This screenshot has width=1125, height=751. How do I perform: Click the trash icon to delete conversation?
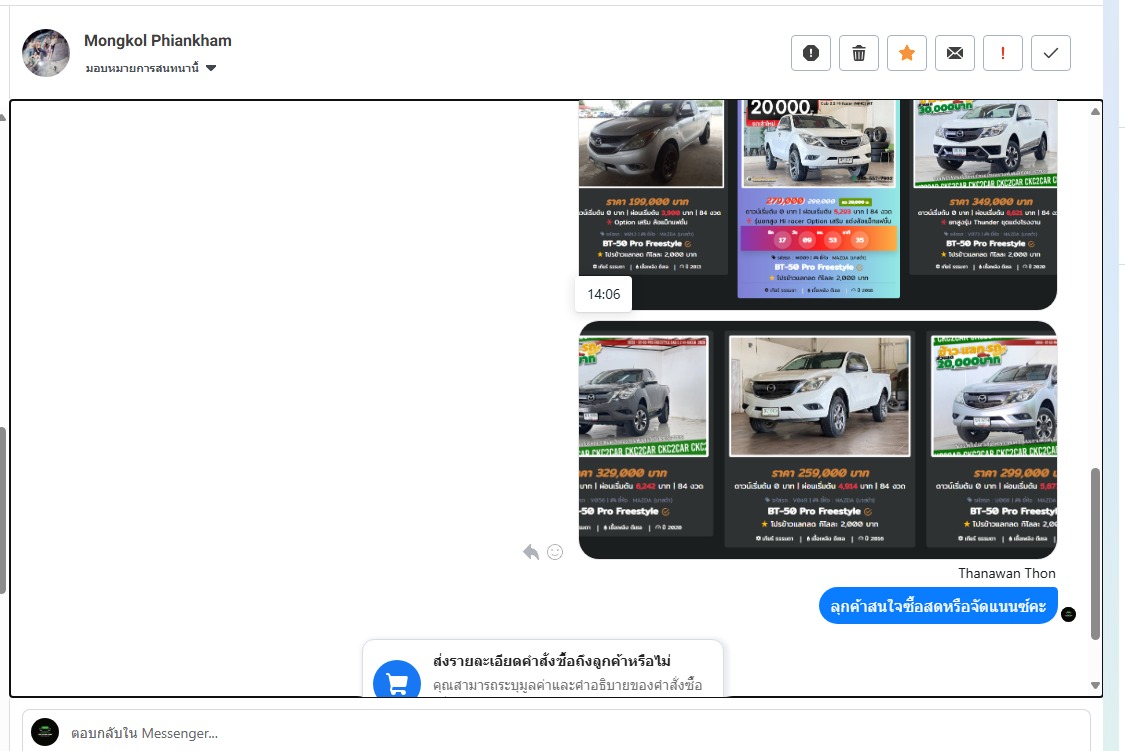[x=859, y=53]
